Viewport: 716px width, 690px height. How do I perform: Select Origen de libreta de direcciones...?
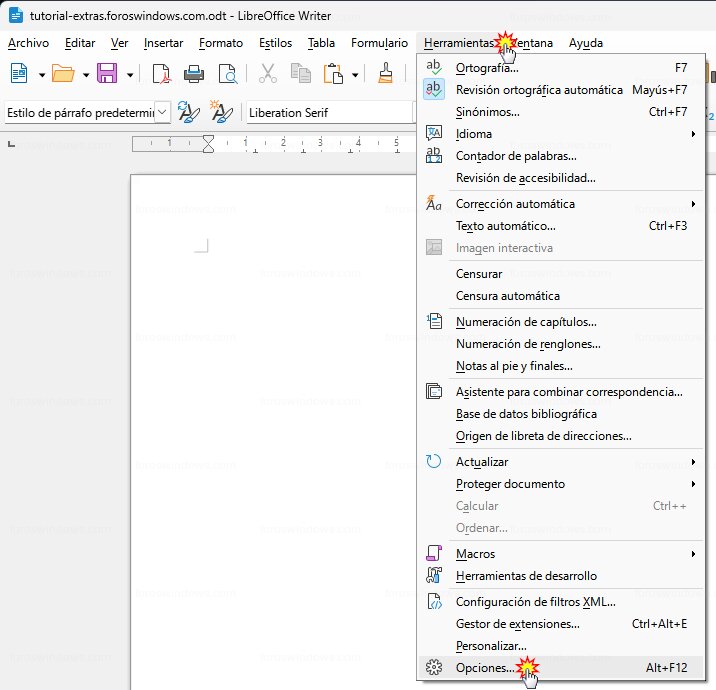click(560, 436)
